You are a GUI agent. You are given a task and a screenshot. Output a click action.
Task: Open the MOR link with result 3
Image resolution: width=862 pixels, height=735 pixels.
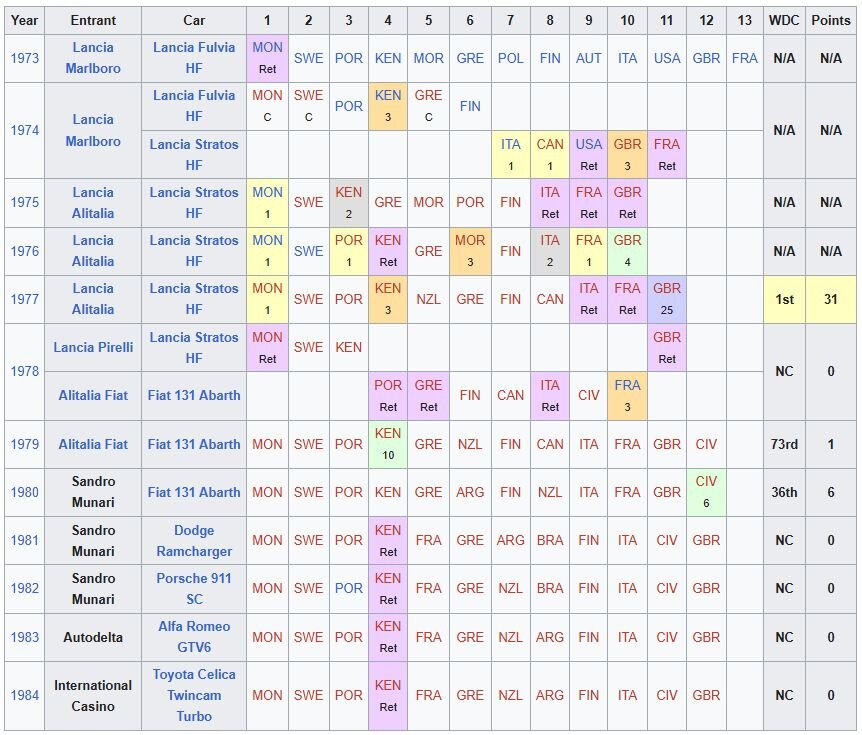(x=470, y=241)
